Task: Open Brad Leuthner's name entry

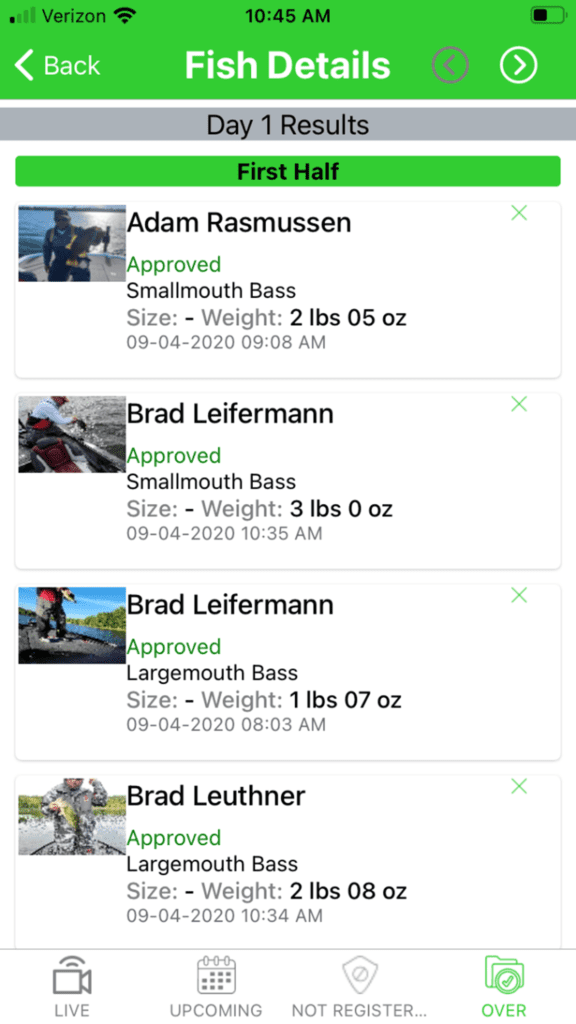Action: tap(216, 796)
